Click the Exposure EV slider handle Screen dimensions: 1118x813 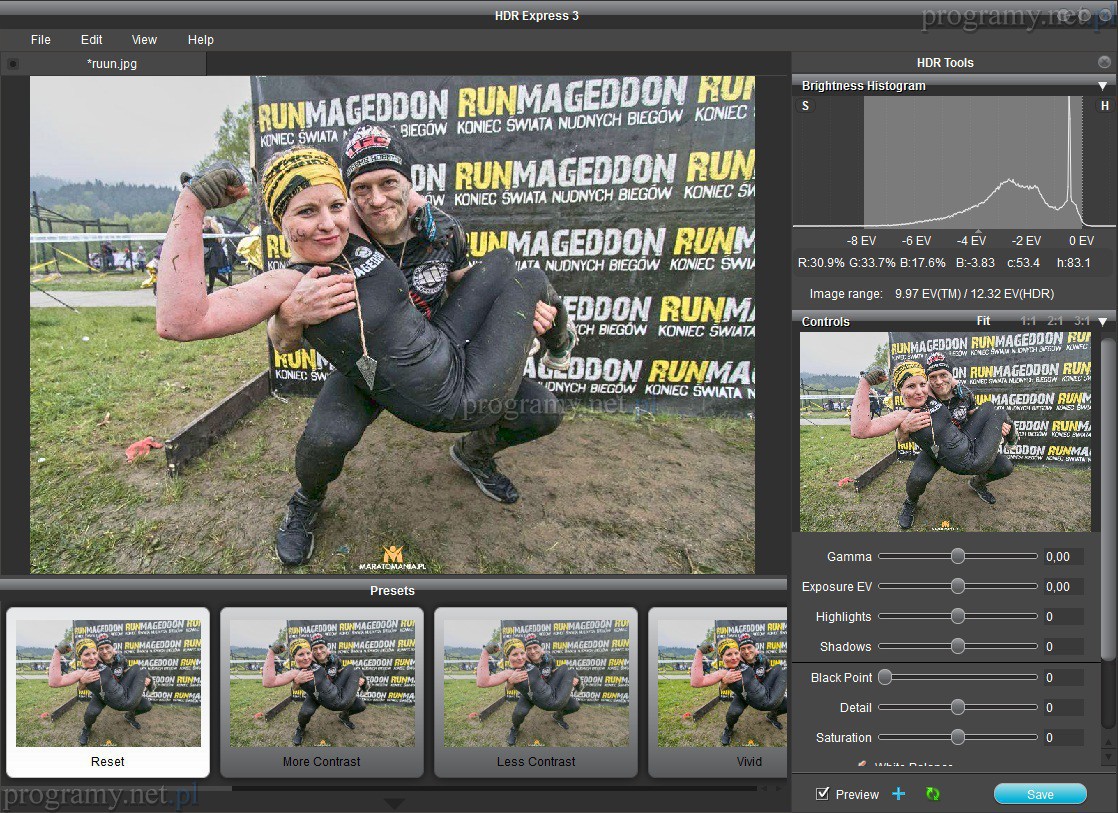[x=957, y=587]
